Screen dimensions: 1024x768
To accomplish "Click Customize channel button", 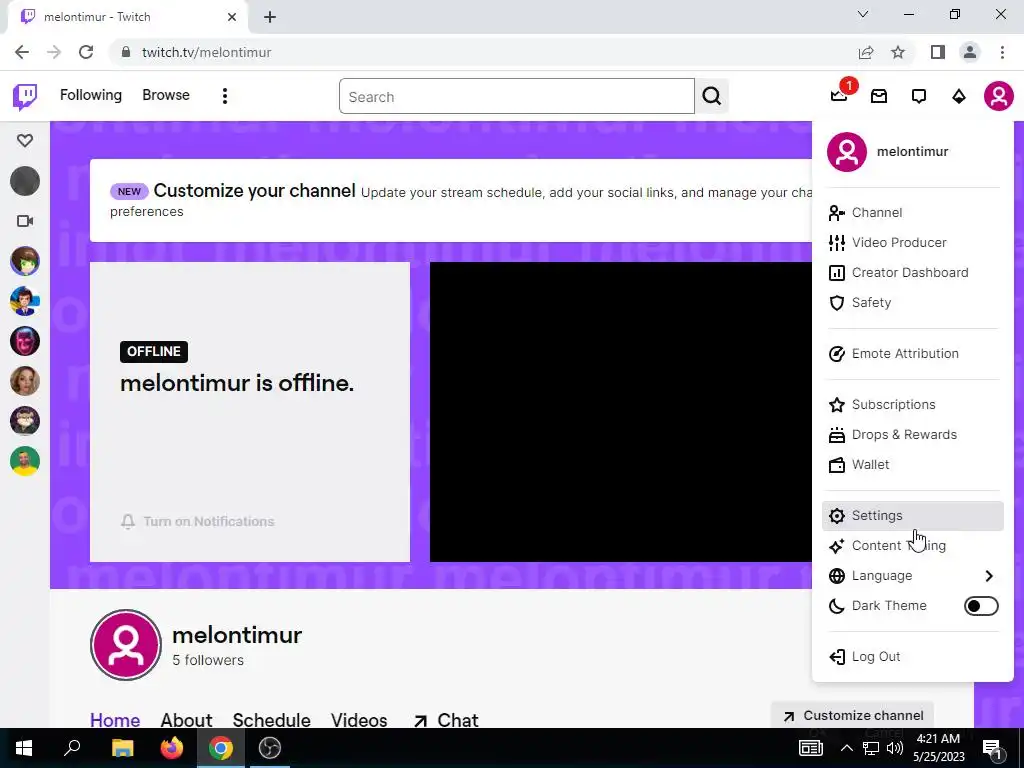I will [x=853, y=716].
